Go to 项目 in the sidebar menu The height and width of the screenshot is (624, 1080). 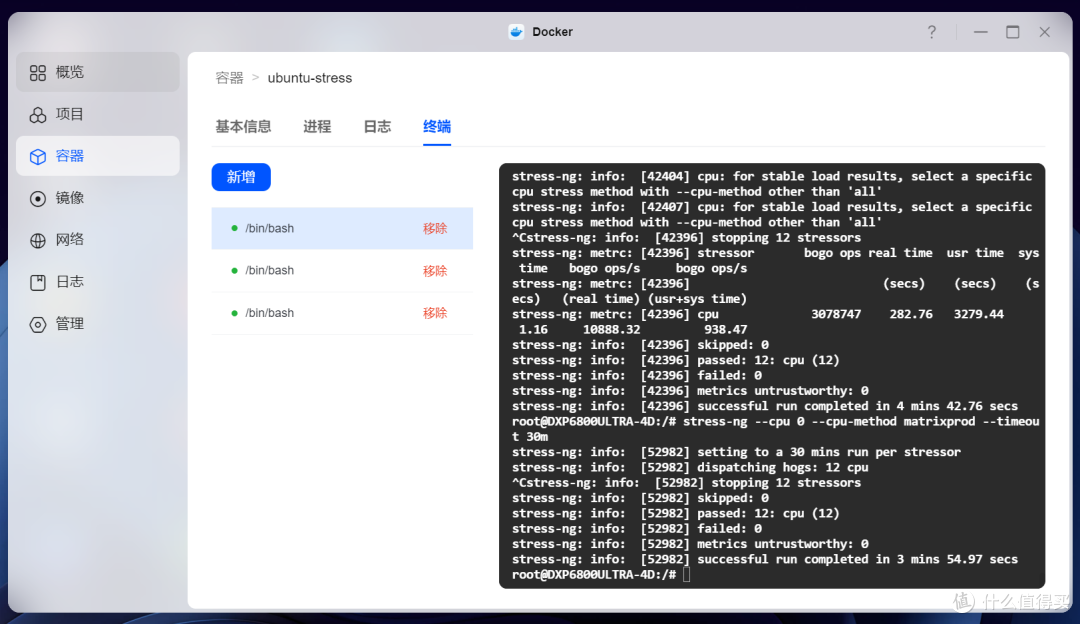click(98, 114)
